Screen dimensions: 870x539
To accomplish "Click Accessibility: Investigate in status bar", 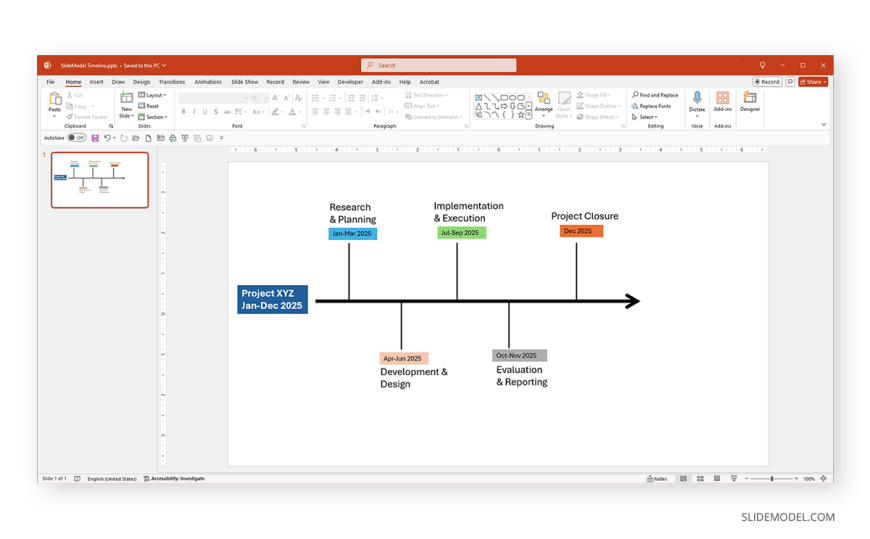I will click(x=174, y=478).
